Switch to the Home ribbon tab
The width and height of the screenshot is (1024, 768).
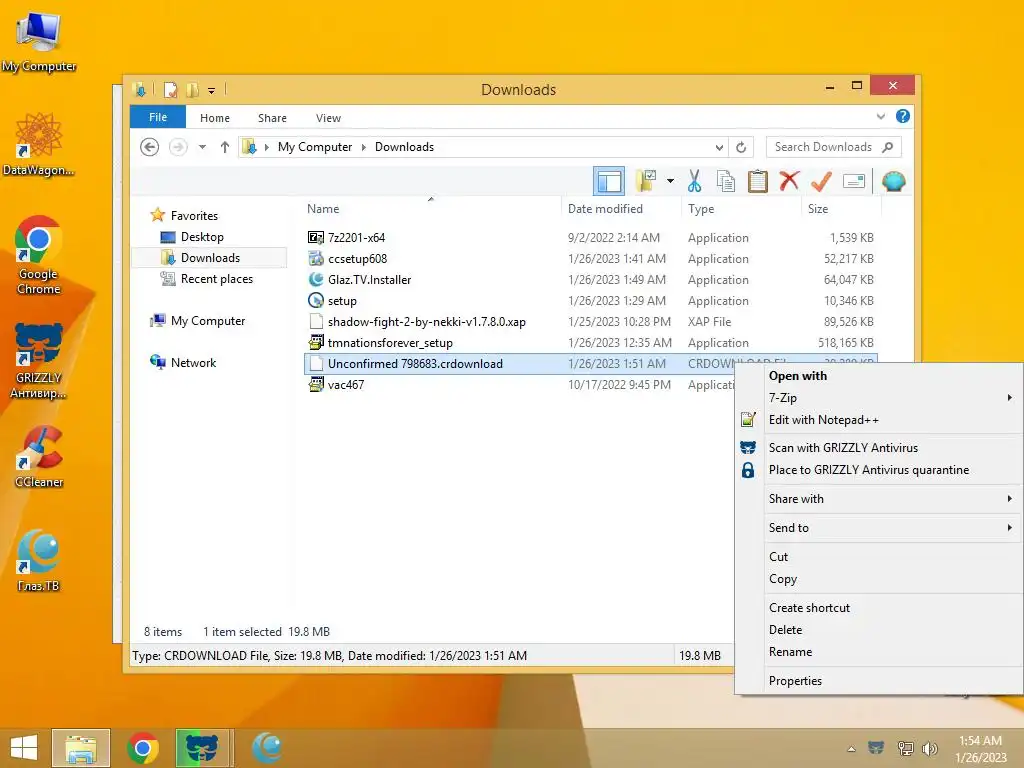point(215,118)
